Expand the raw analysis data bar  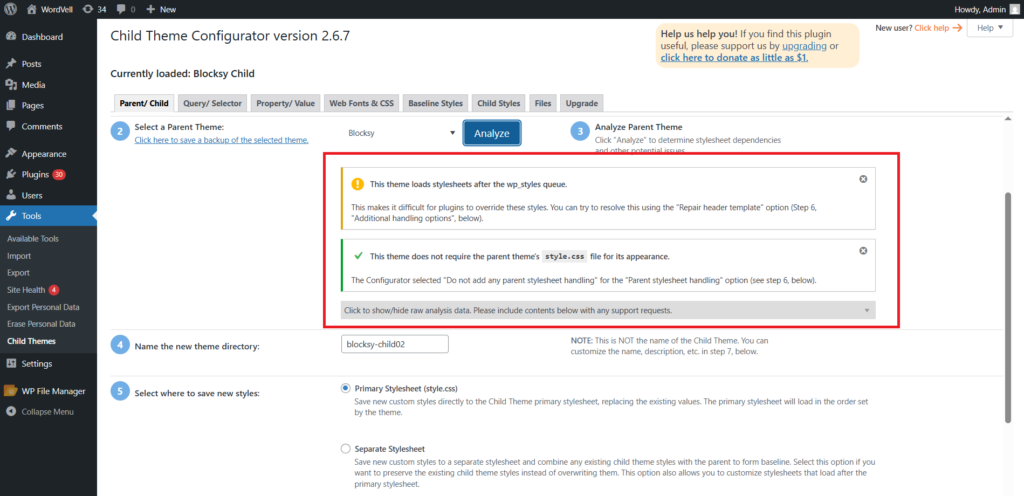coord(608,311)
